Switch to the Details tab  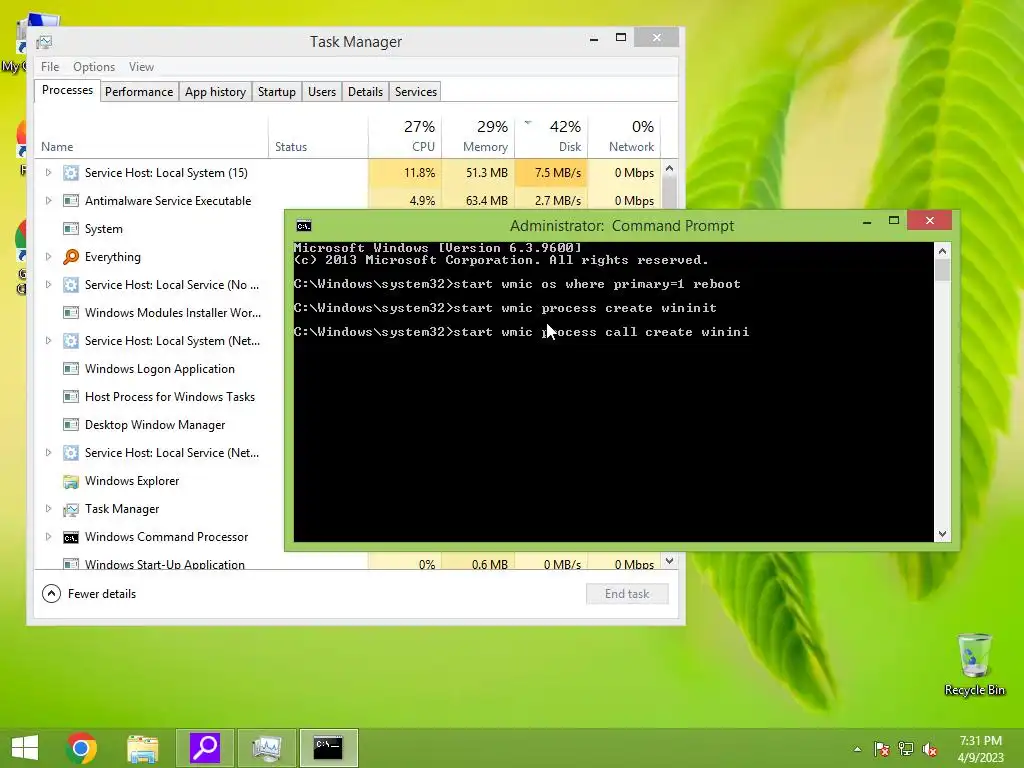(365, 92)
